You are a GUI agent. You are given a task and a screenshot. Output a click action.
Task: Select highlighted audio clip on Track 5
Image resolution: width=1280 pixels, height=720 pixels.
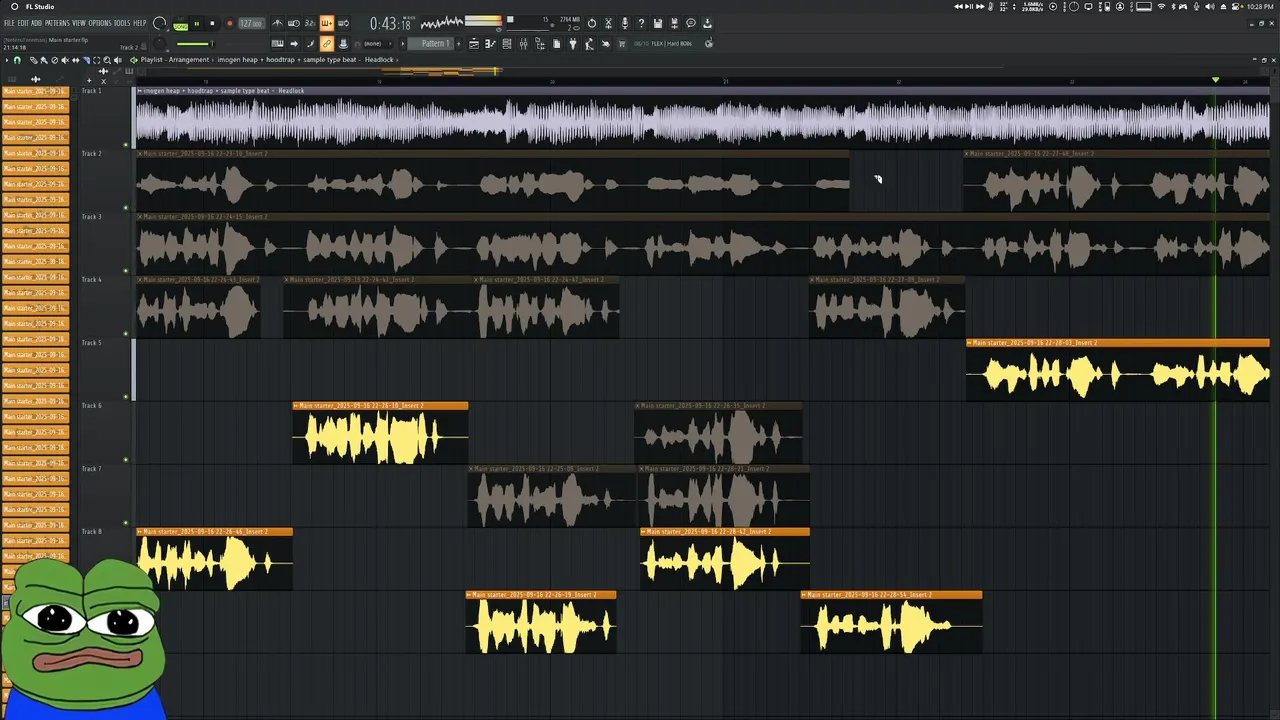(1118, 370)
